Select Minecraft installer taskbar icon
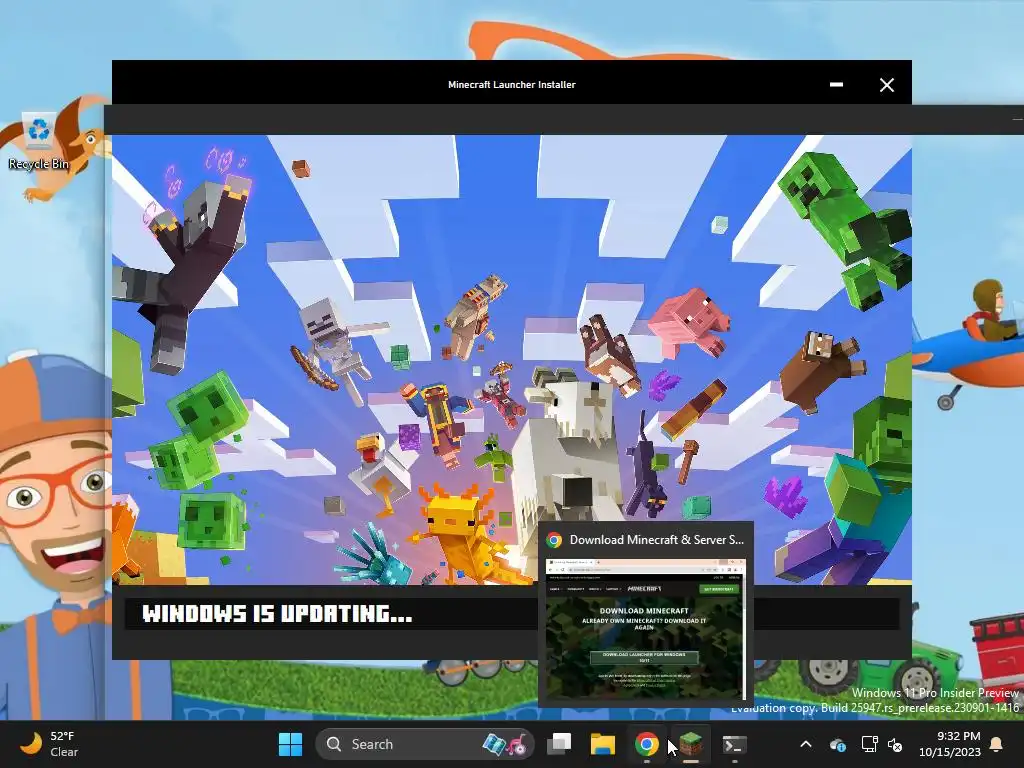Image resolution: width=1024 pixels, height=768 pixels. tap(690, 744)
